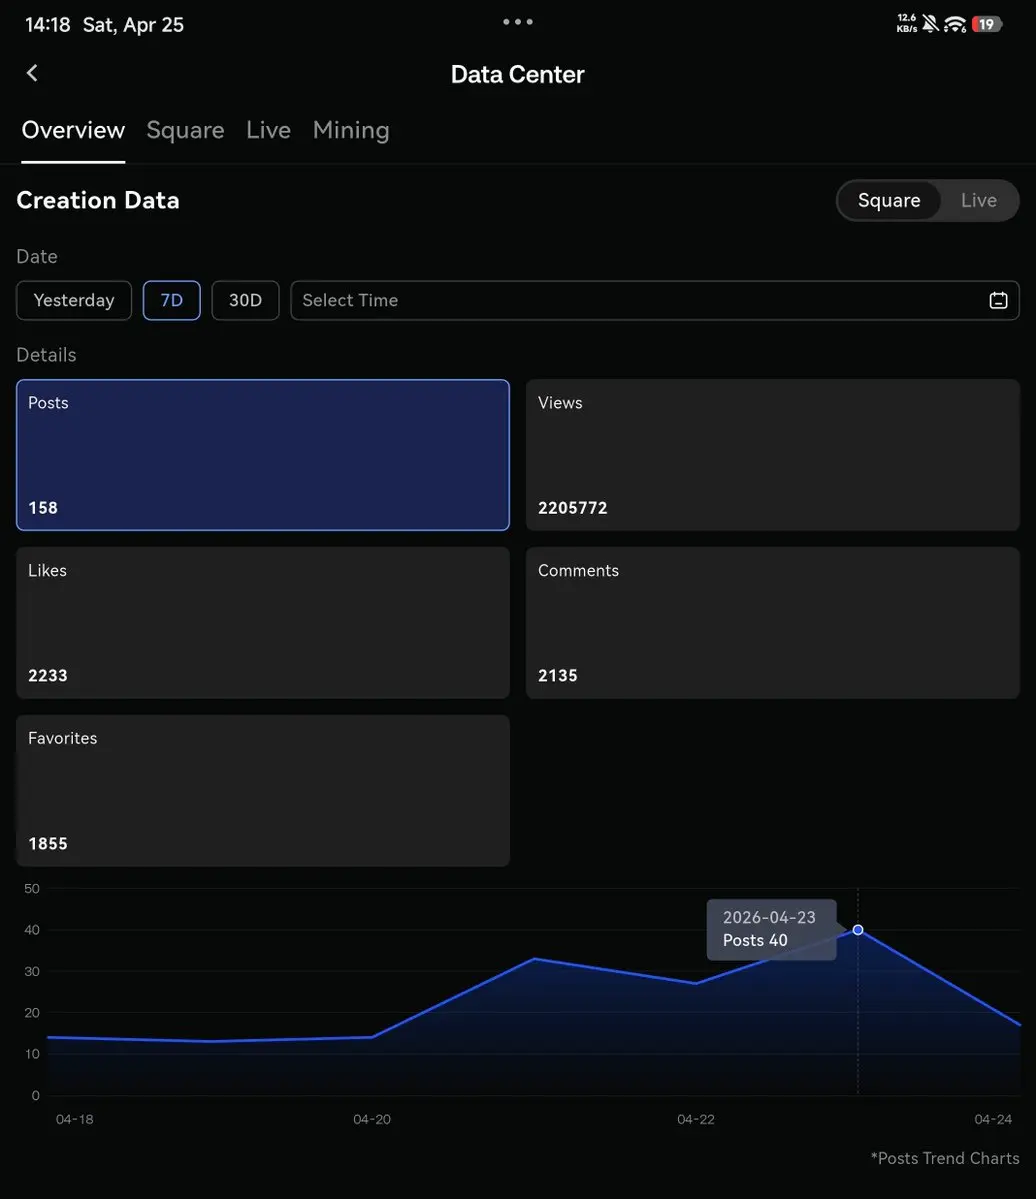This screenshot has width=1036, height=1199.
Task: Switch to the Mining tab
Action: tap(351, 130)
